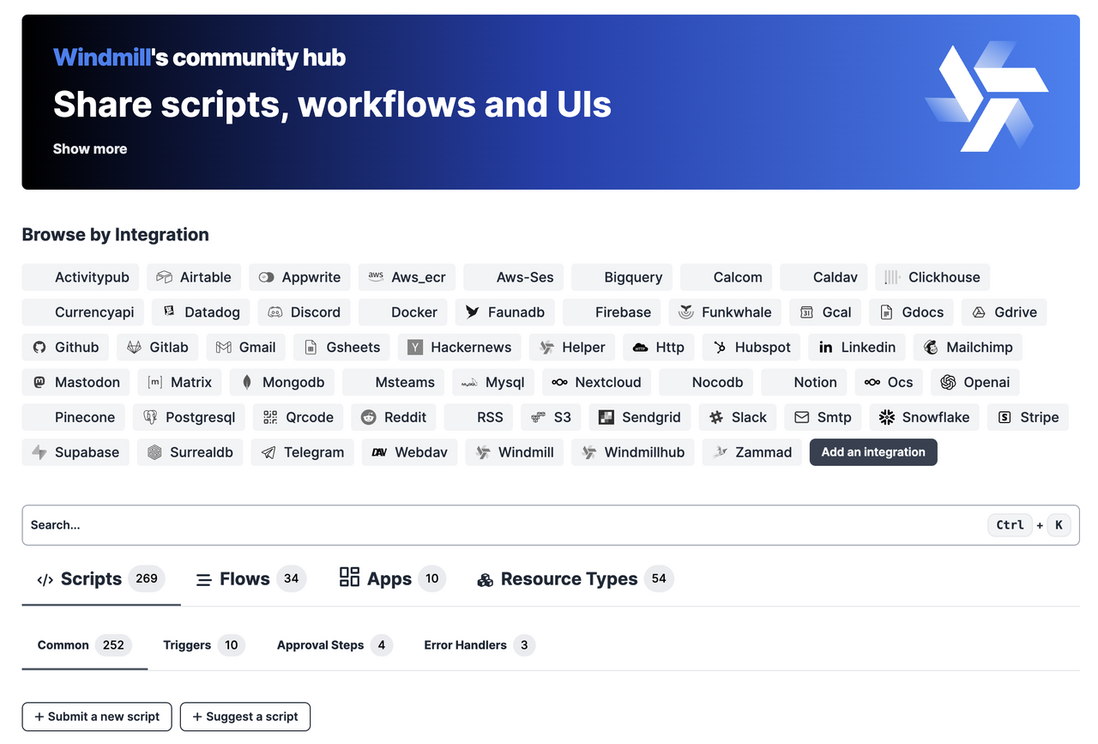Click Add an integration button

(873, 453)
